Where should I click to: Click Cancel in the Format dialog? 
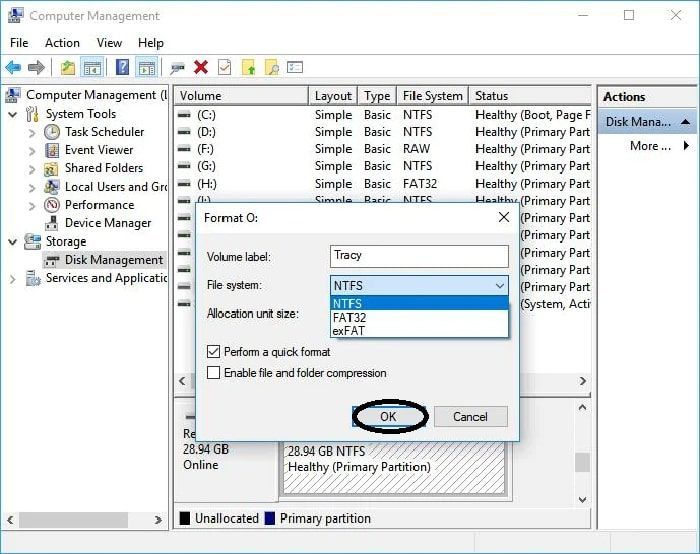(471, 417)
